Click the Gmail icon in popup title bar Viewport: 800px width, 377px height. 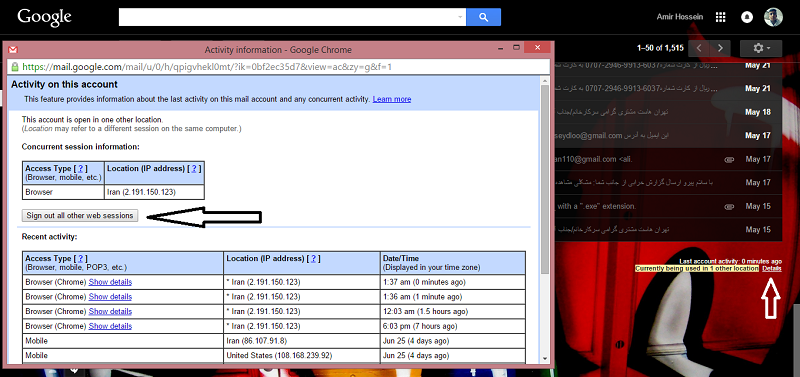click(x=13, y=49)
